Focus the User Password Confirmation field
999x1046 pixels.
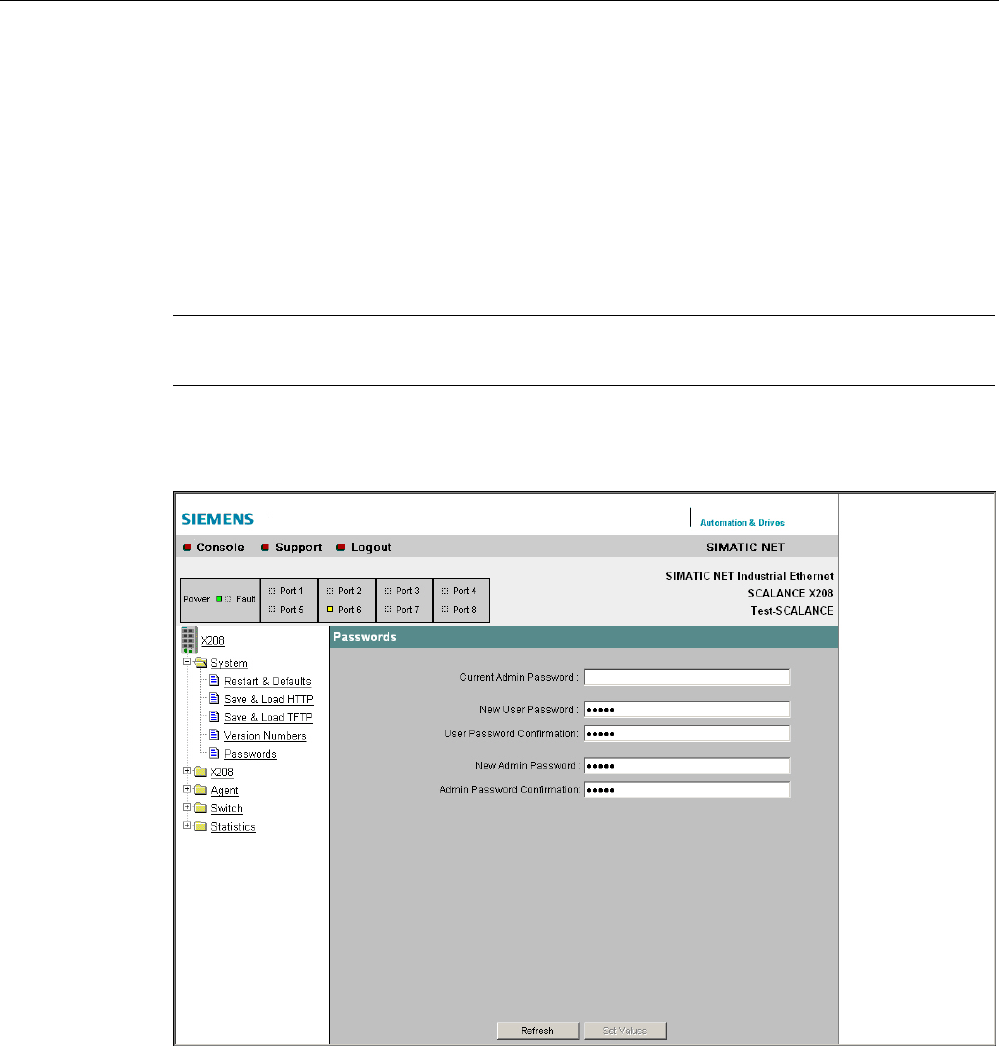tap(687, 733)
